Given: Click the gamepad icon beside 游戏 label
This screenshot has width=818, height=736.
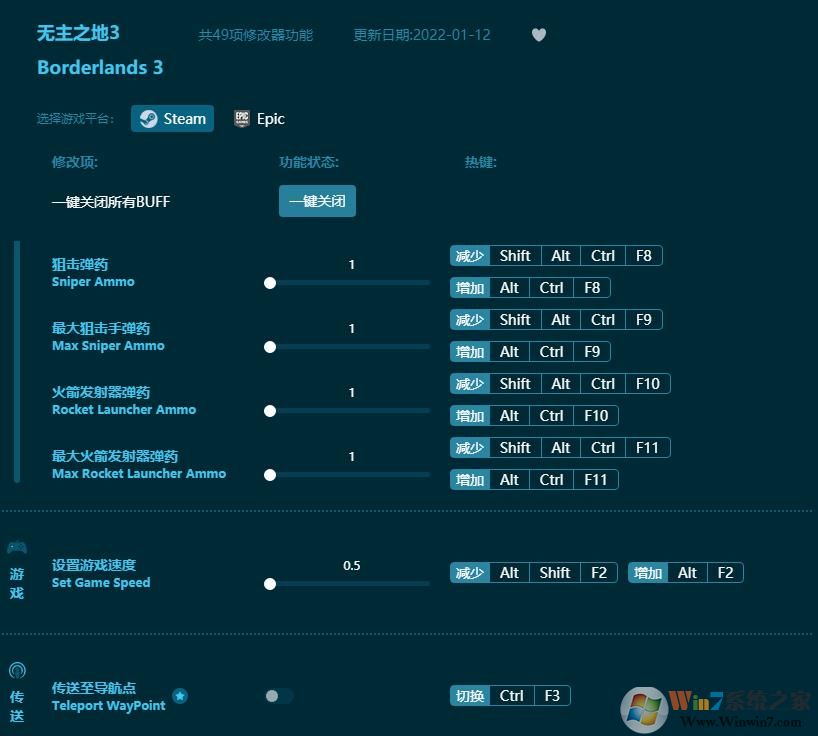Looking at the screenshot, I should (x=16, y=547).
